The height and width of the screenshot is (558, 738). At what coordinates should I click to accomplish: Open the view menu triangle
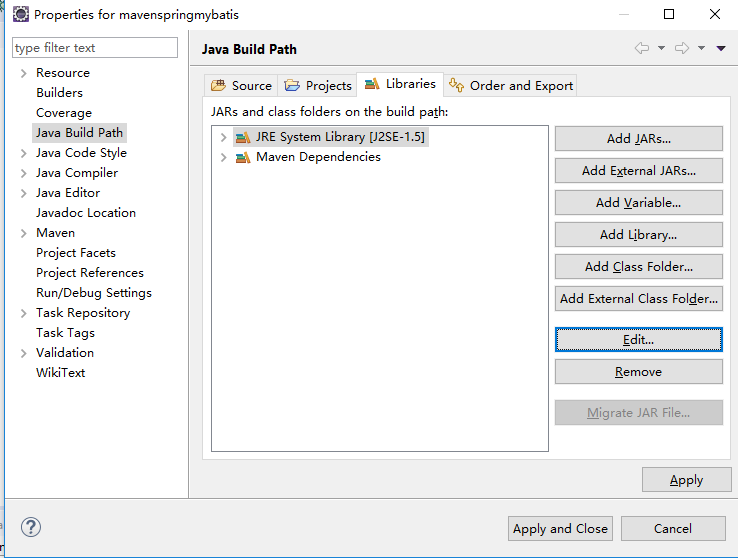coord(721,48)
